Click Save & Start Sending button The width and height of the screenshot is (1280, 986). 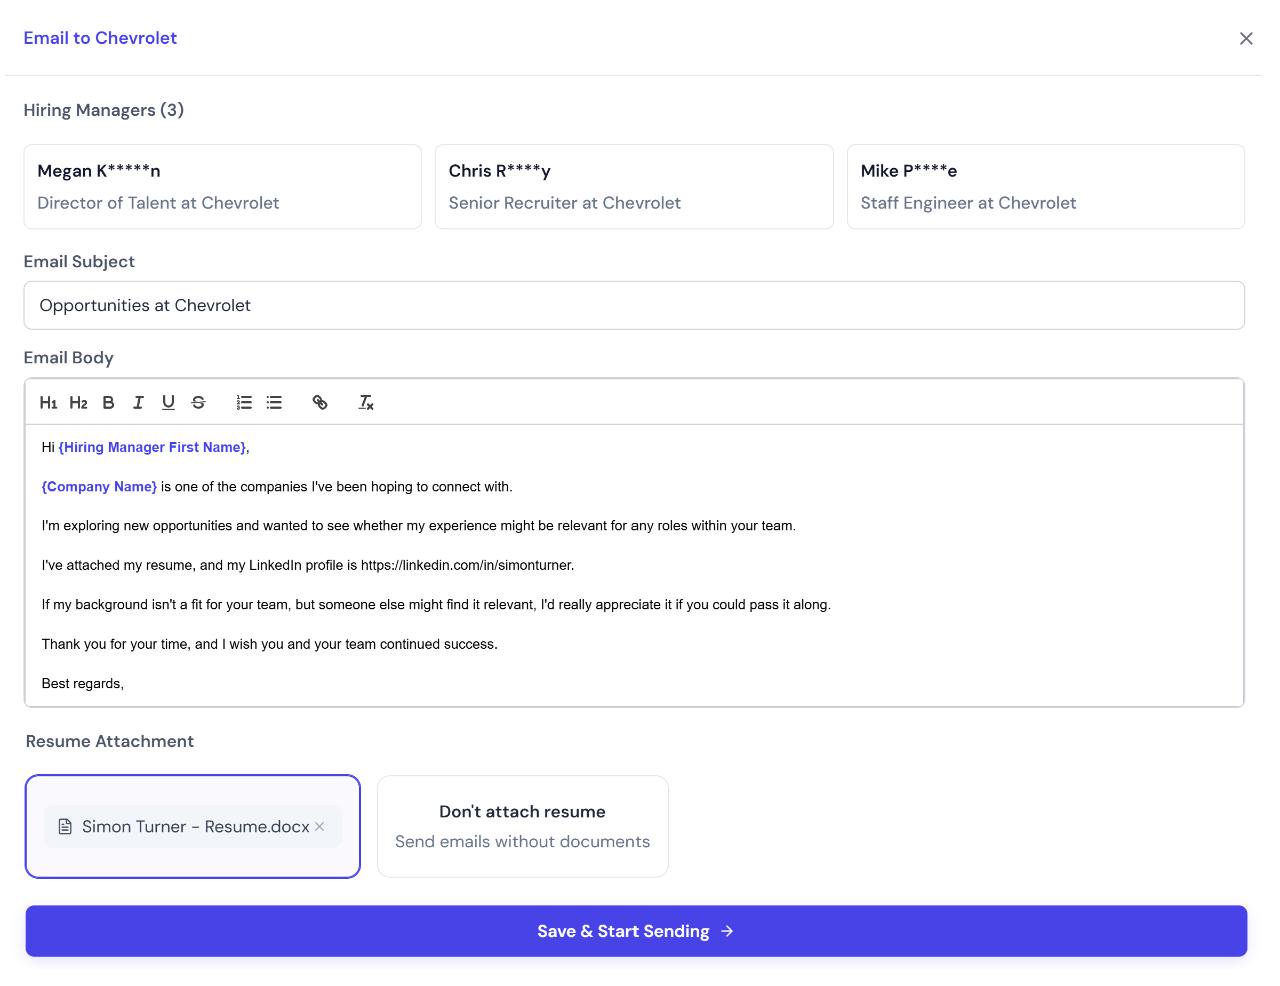point(636,931)
